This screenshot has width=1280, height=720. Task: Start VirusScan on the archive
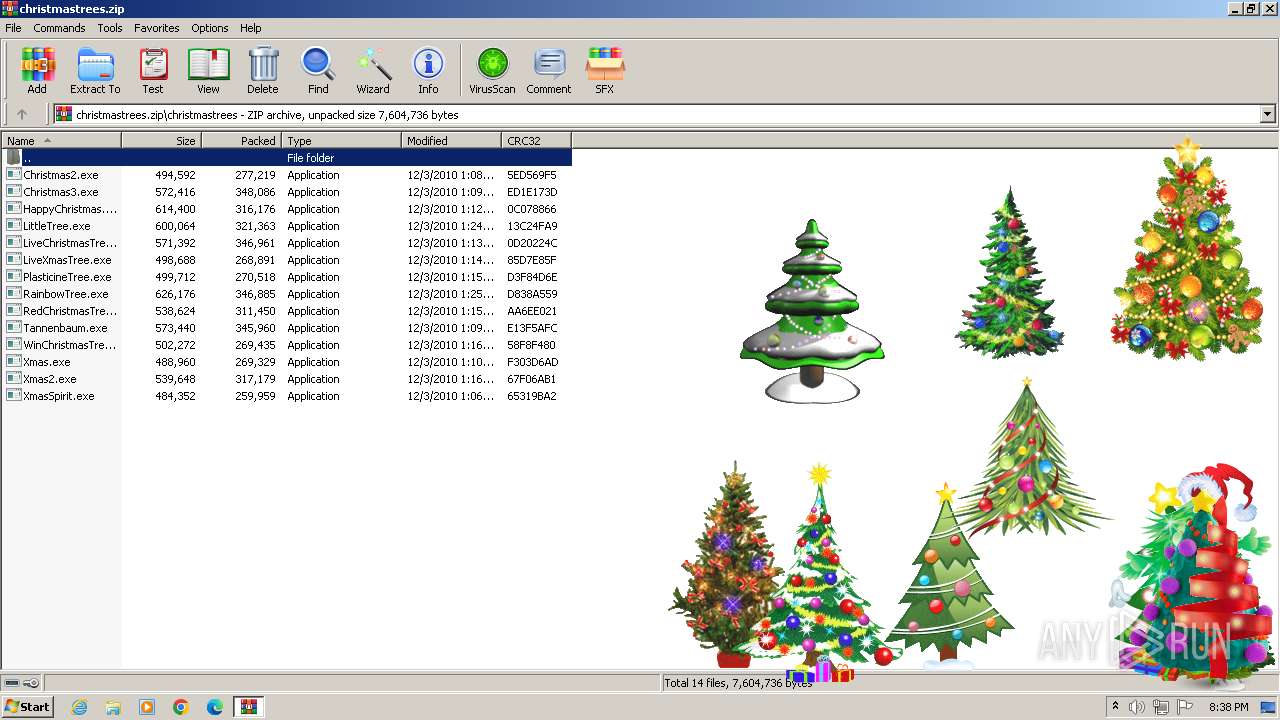point(492,70)
